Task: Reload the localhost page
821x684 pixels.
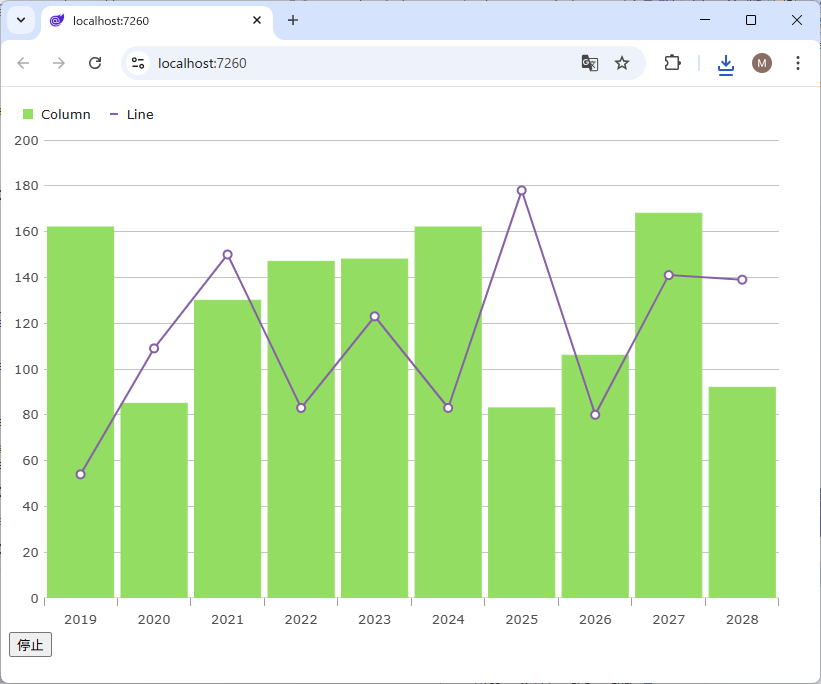Action: coord(95,63)
